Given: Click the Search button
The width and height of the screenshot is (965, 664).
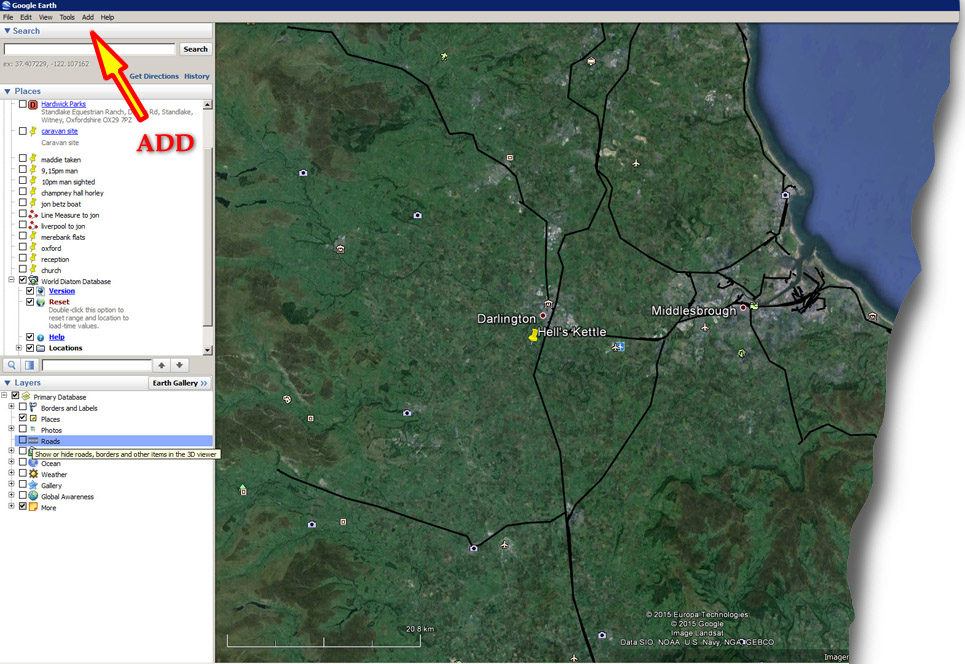Looking at the screenshot, I should [x=195, y=49].
